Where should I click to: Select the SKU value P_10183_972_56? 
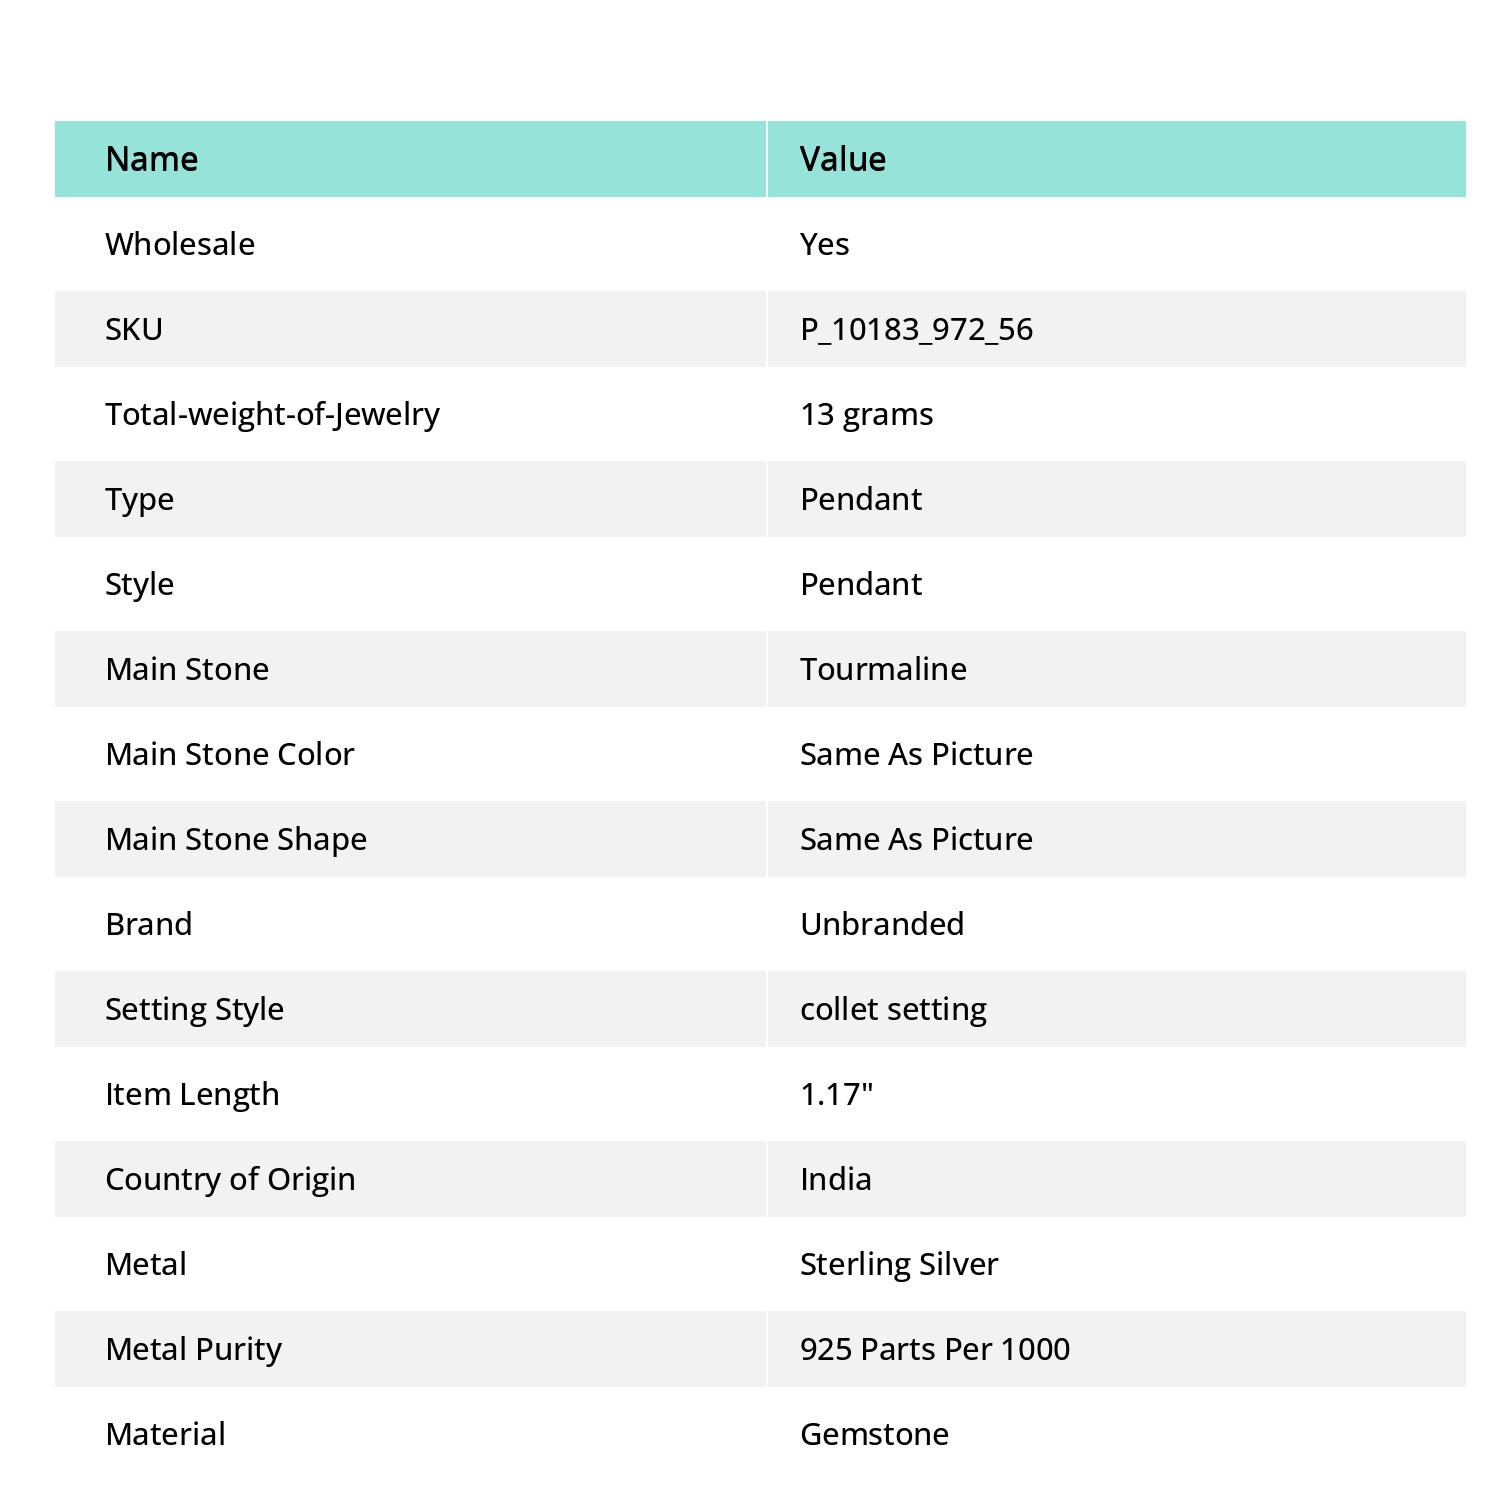point(916,329)
